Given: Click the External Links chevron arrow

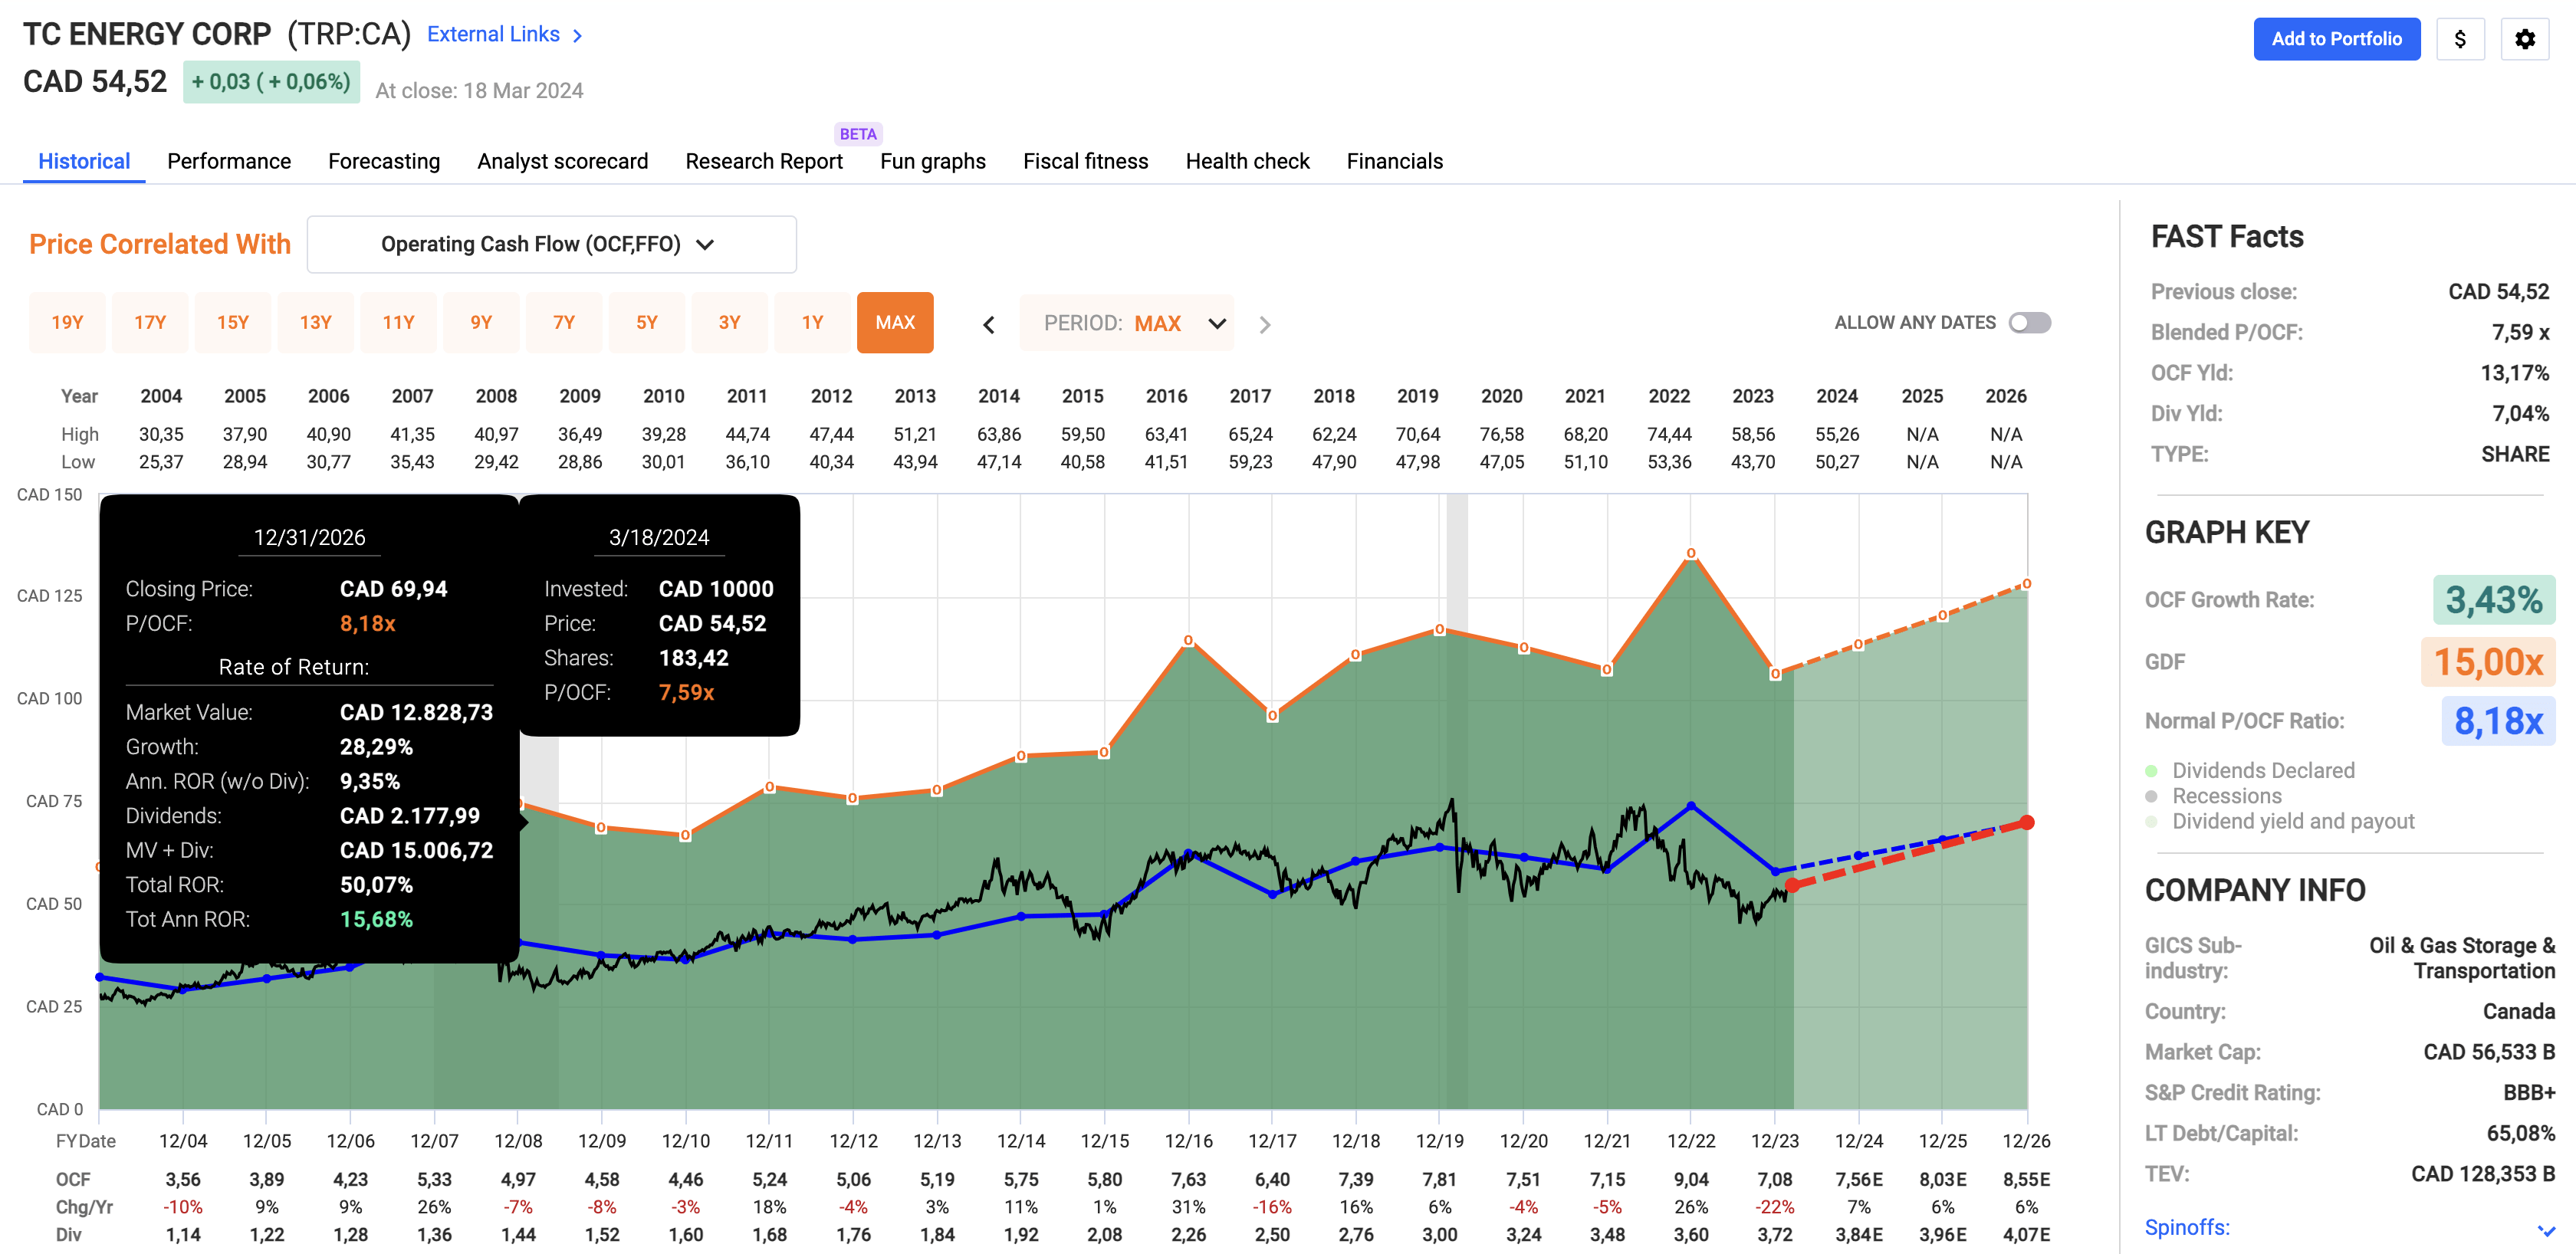Looking at the screenshot, I should coord(577,36).
